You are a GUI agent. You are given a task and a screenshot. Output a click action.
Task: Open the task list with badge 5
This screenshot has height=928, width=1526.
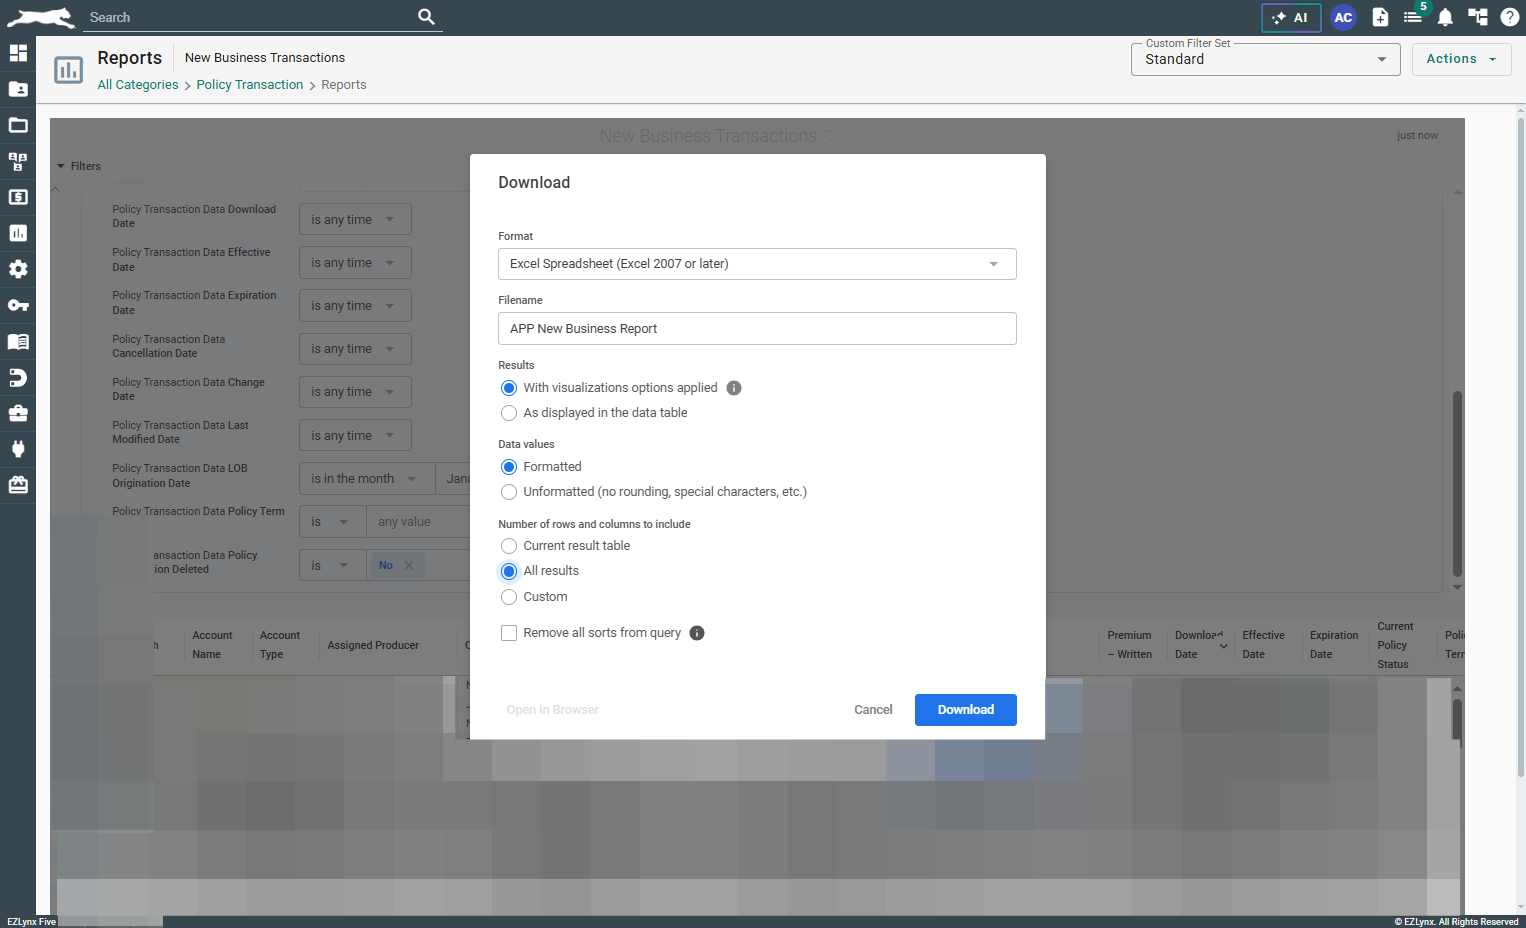pyautogui.click(x=1413, y=17)
